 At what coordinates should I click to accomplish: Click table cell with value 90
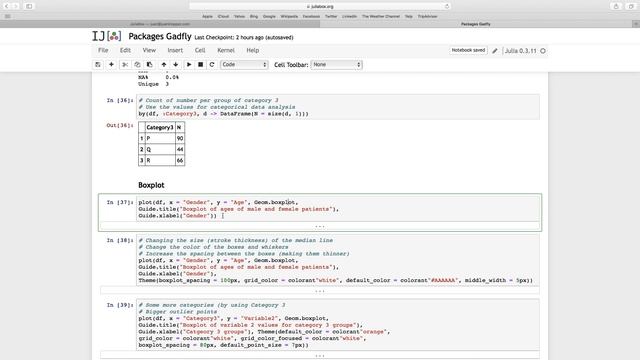click(180, 138)
